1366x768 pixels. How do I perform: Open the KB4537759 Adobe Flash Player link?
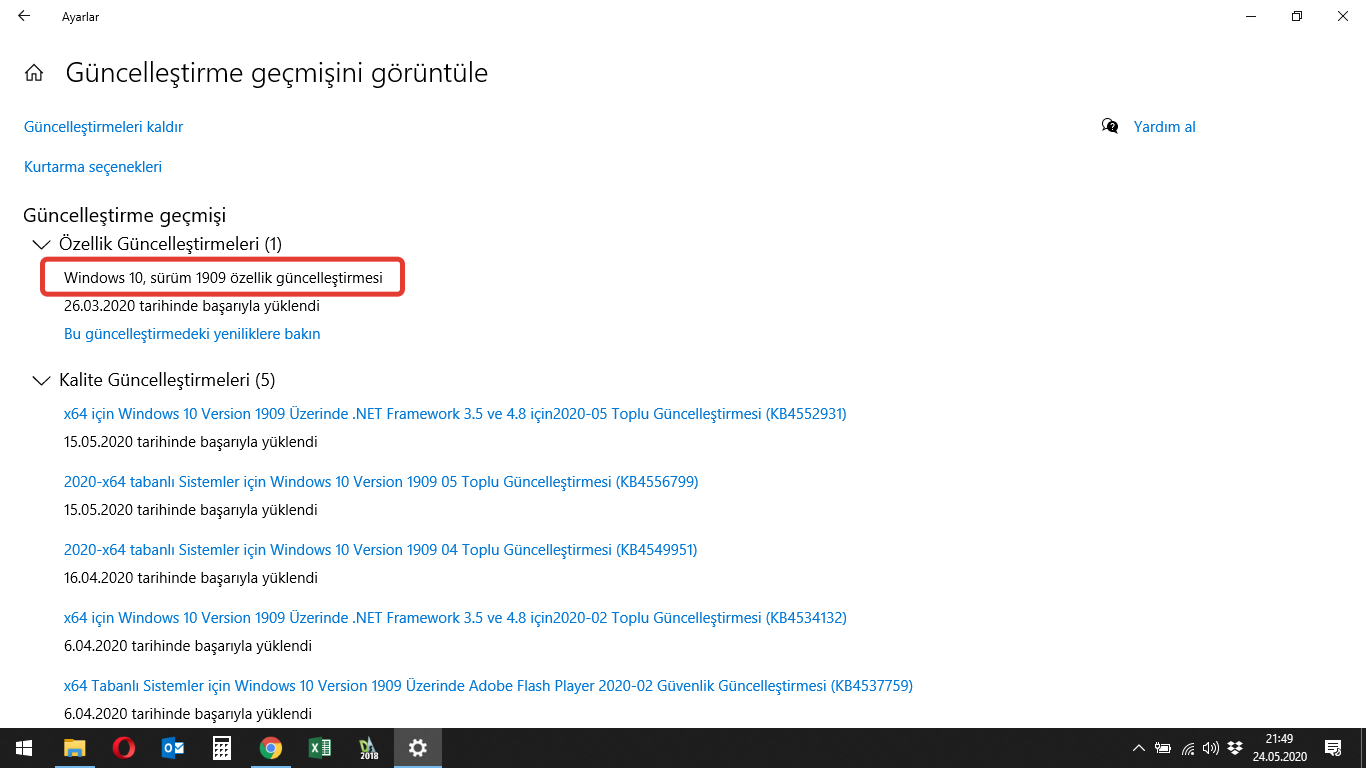point(488,686)
